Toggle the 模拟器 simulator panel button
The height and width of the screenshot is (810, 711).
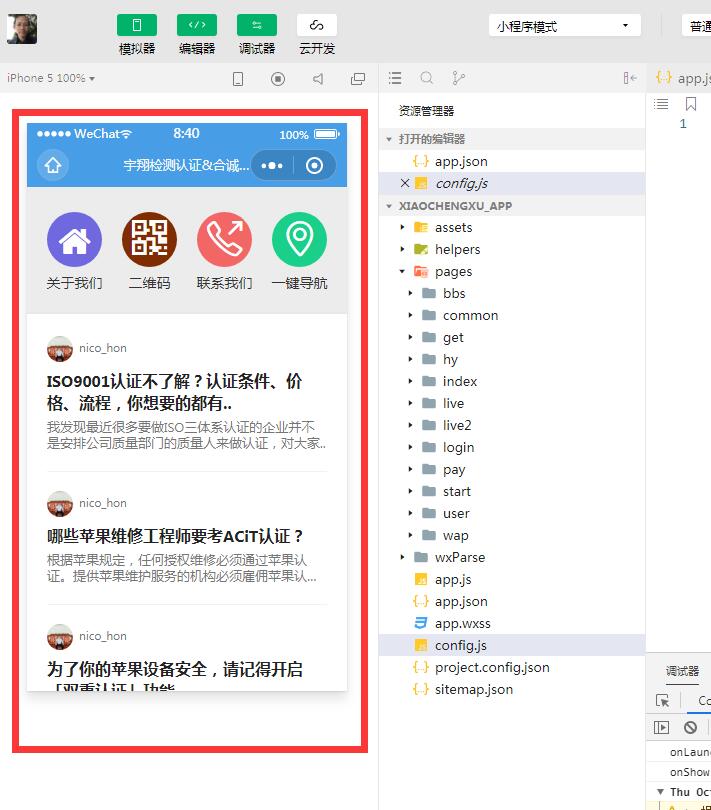pyautogui.click(x=137, y=26)
